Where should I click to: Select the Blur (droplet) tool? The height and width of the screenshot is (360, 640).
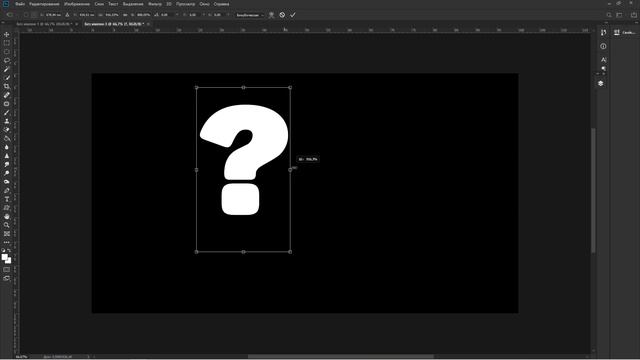7,147
